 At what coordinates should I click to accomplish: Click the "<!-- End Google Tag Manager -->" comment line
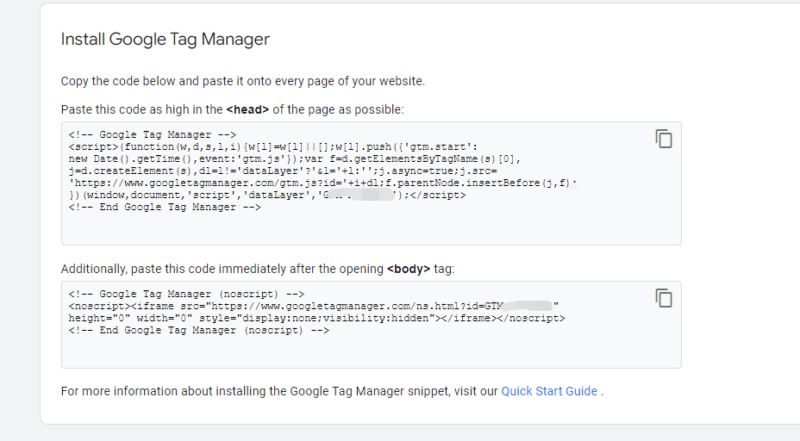tap(165, 207)
